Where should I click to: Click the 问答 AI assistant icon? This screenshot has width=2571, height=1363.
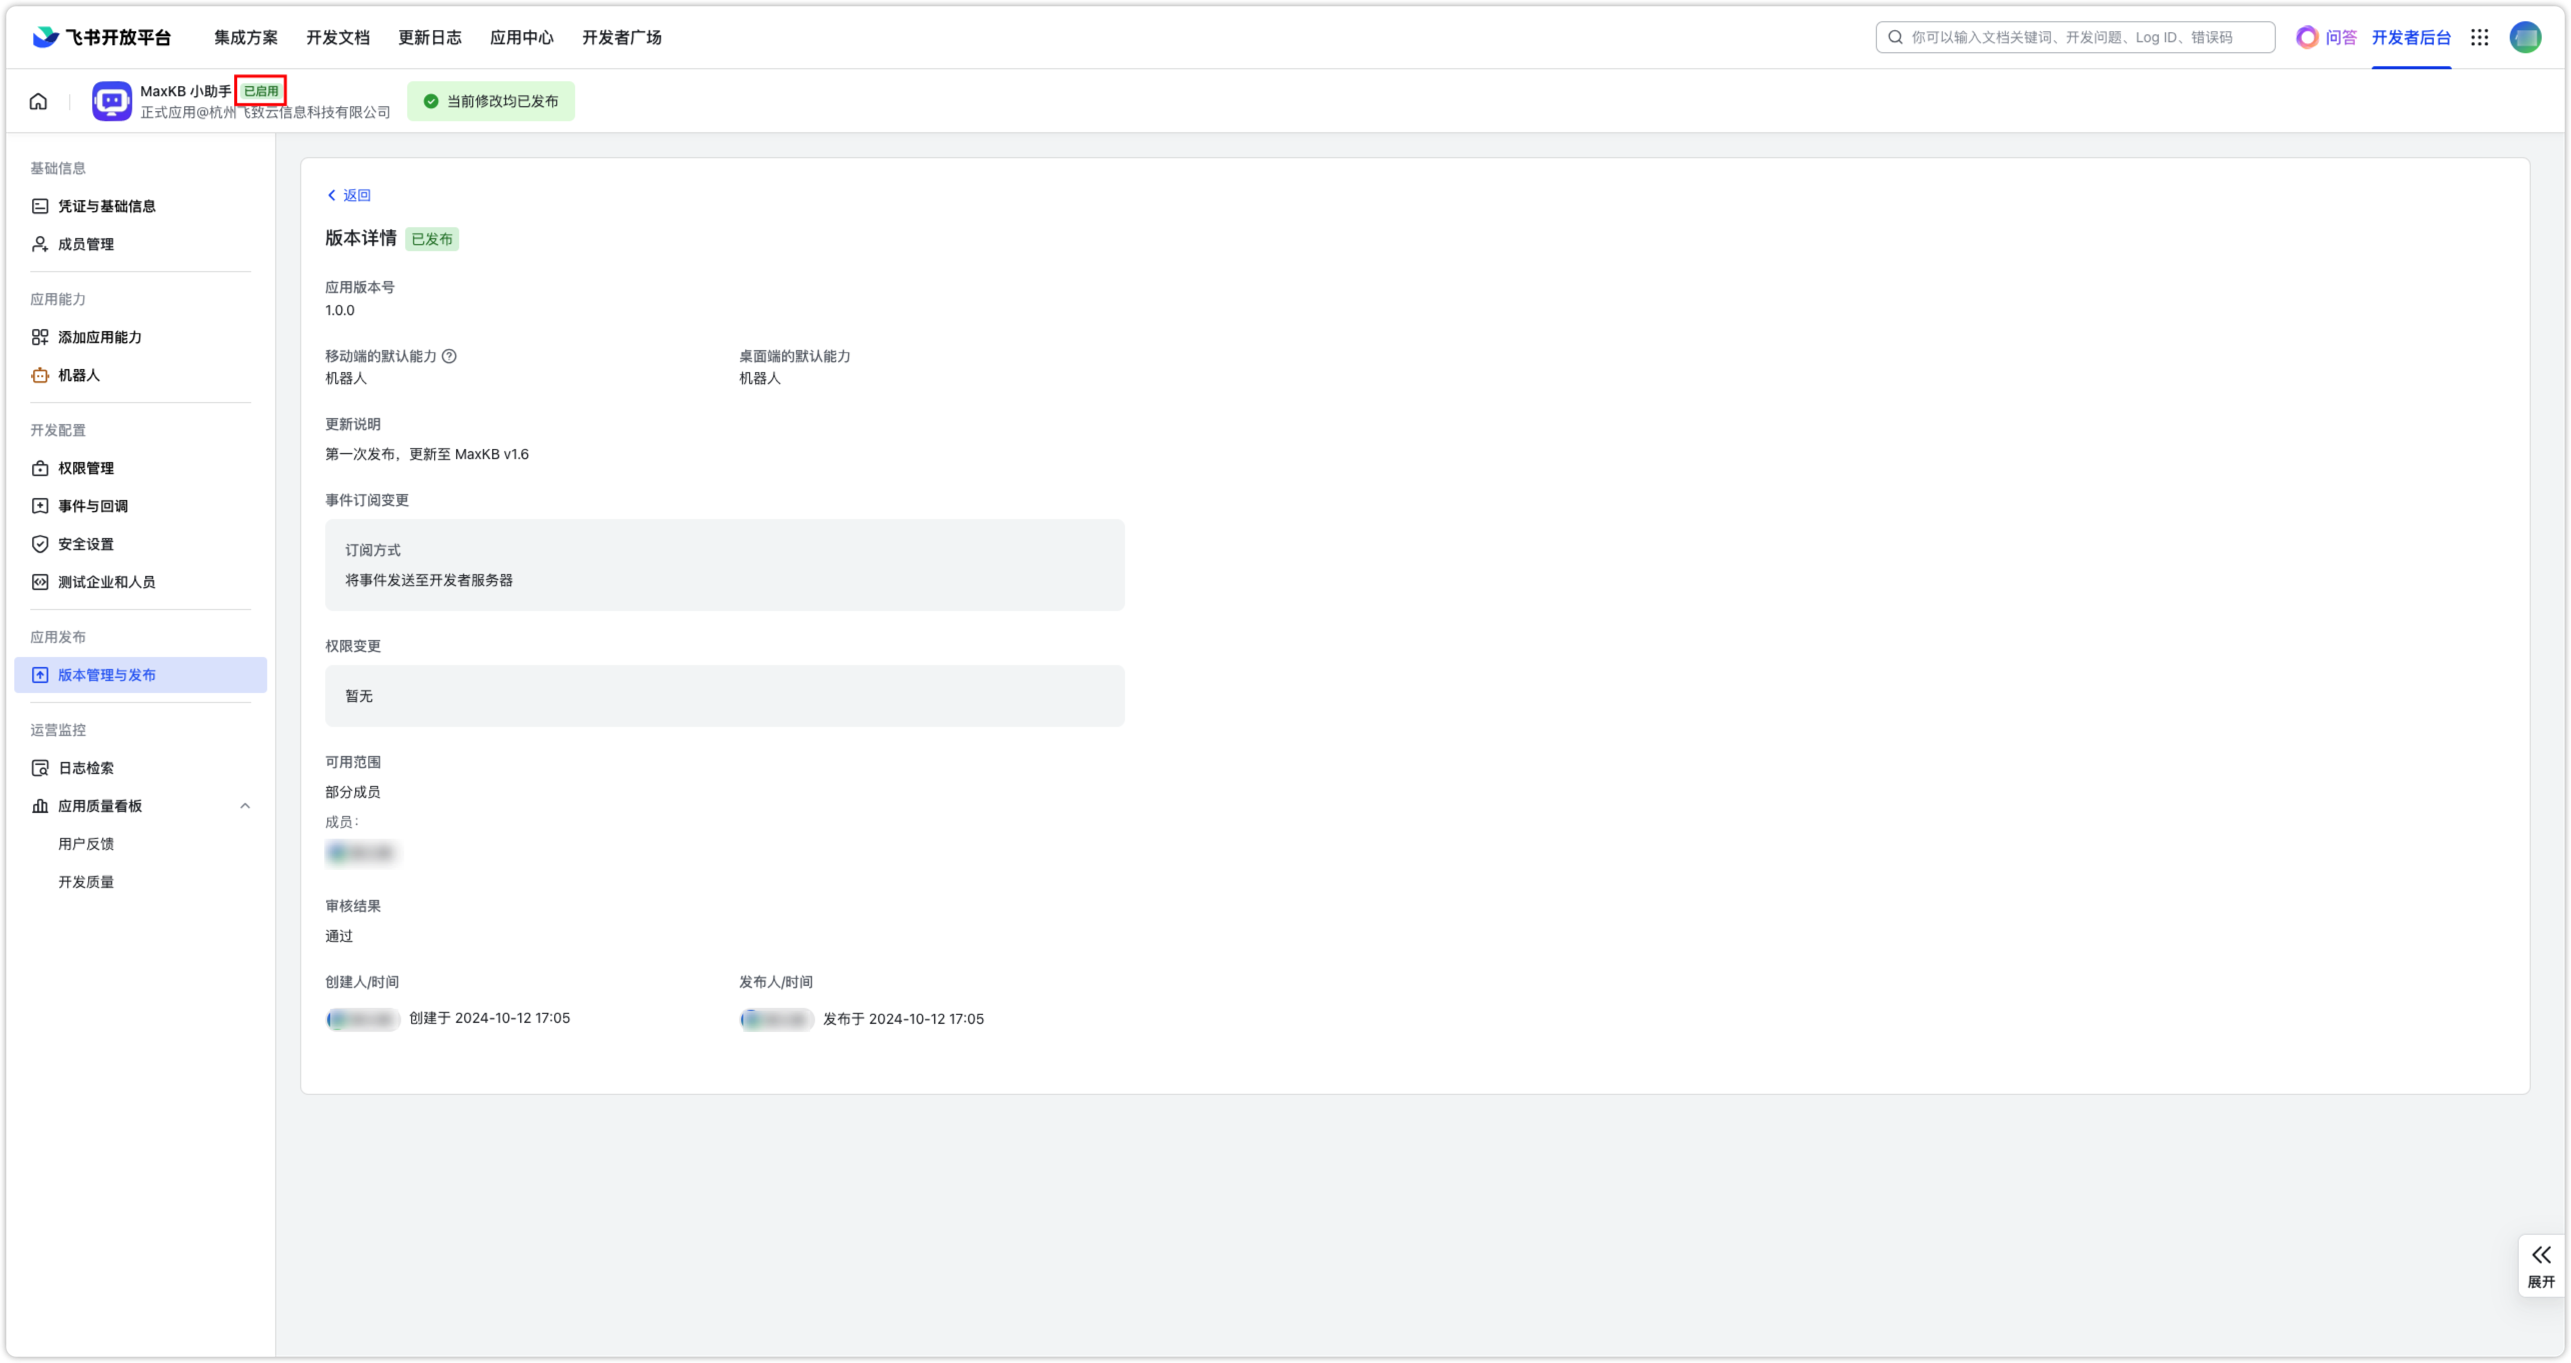coord(2307,37)
